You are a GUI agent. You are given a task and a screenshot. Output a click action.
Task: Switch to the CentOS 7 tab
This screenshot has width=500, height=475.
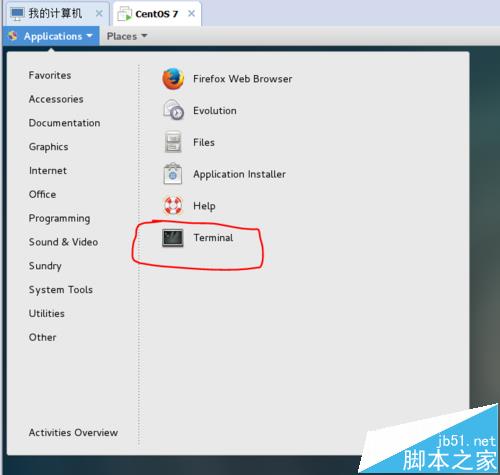(156, 14)
